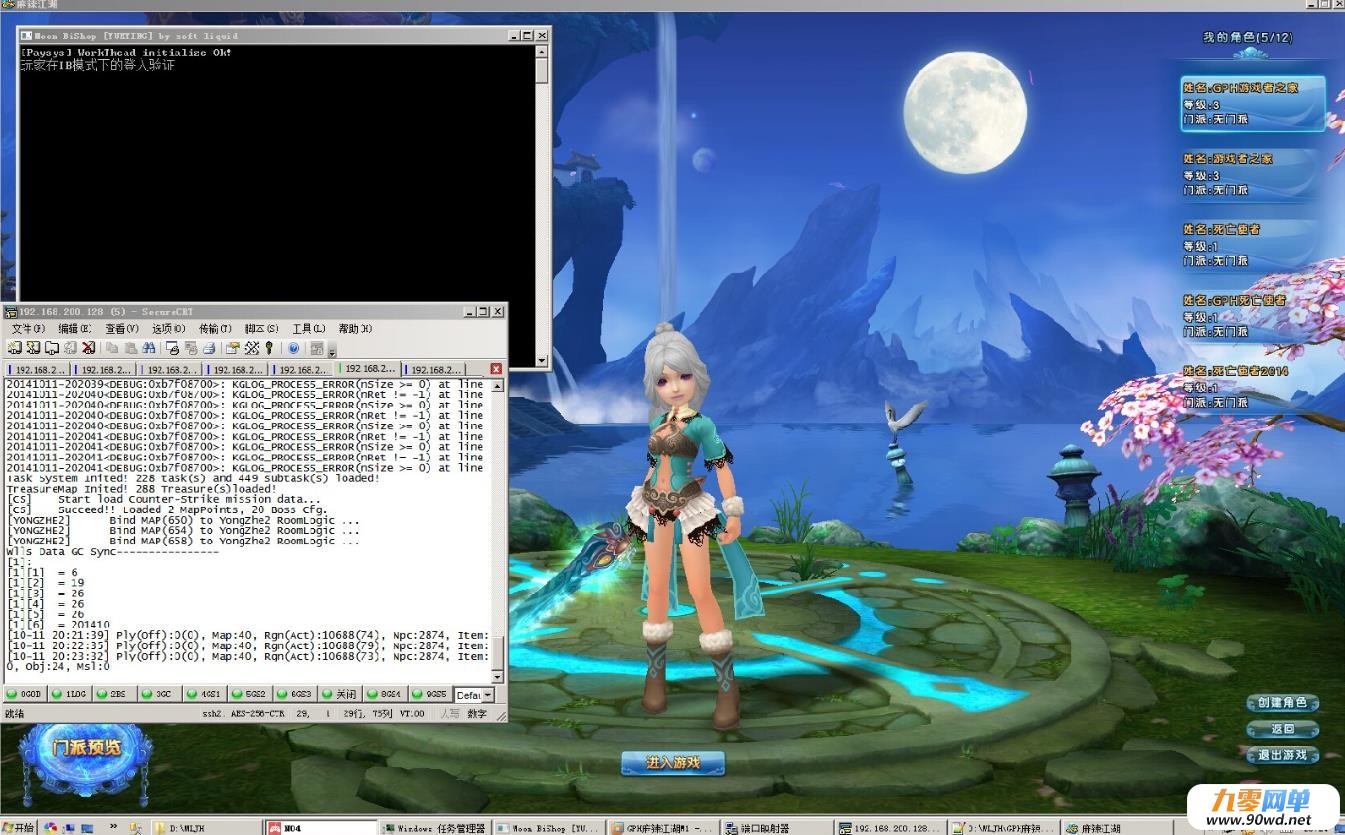Select character 死亡使者2014 in the game list
The height and width of the screenshot is (835, 1345).
[x=1253, y=387]
